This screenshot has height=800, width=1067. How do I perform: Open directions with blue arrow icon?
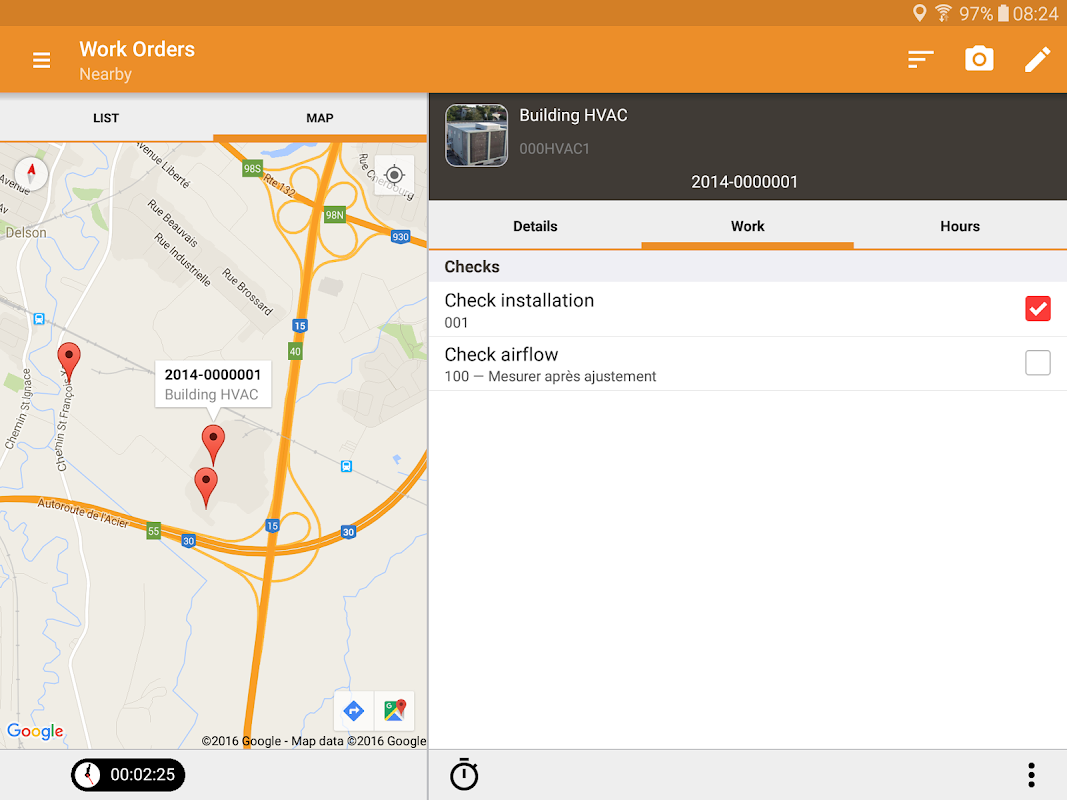(x=354, y=711)
